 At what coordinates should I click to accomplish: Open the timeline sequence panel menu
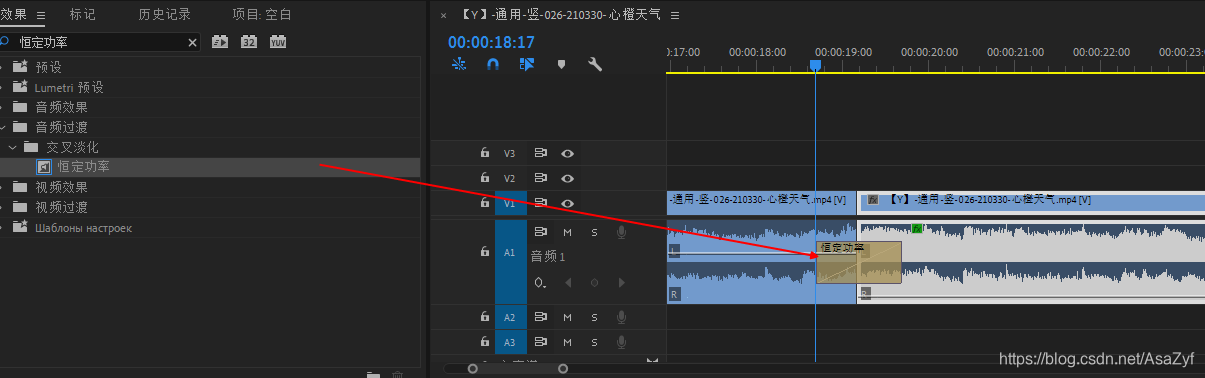[675, 15]
